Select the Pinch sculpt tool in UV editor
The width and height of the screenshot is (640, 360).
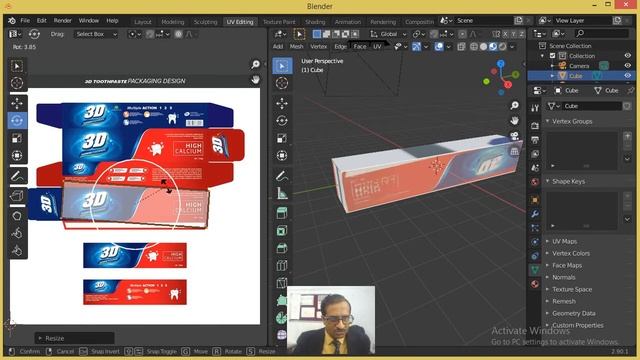17,250
